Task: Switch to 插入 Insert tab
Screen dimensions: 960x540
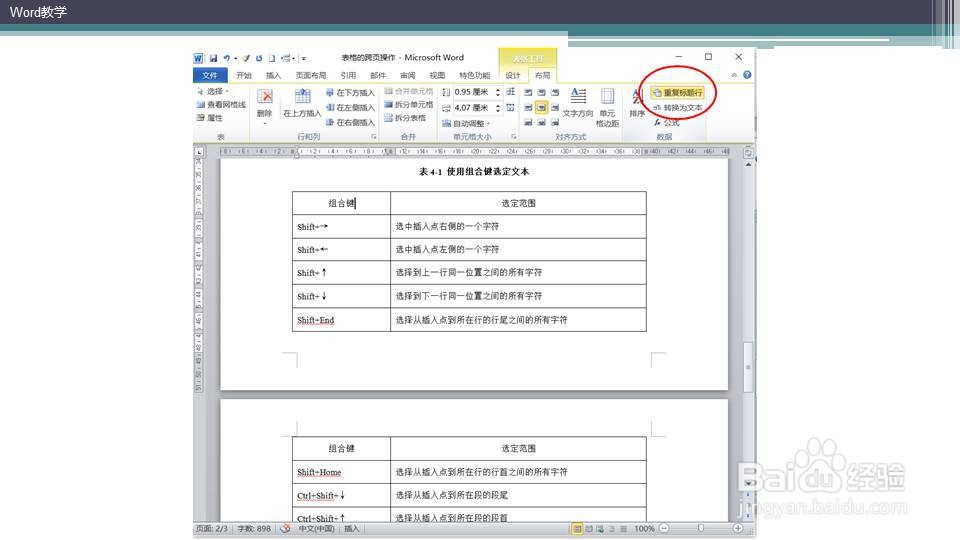Action: (x=273, y=75)
